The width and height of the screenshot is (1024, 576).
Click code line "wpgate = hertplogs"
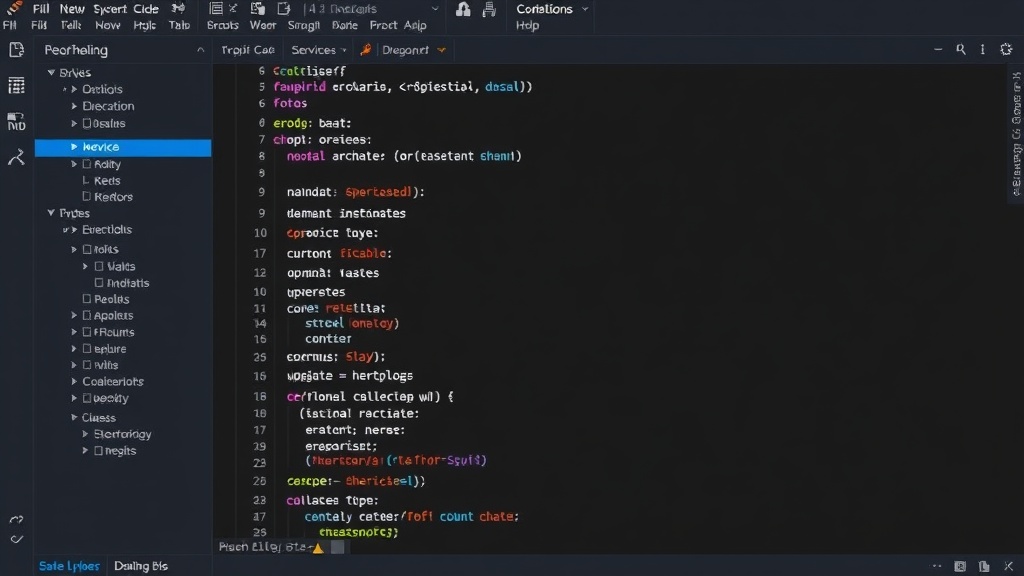349,376
